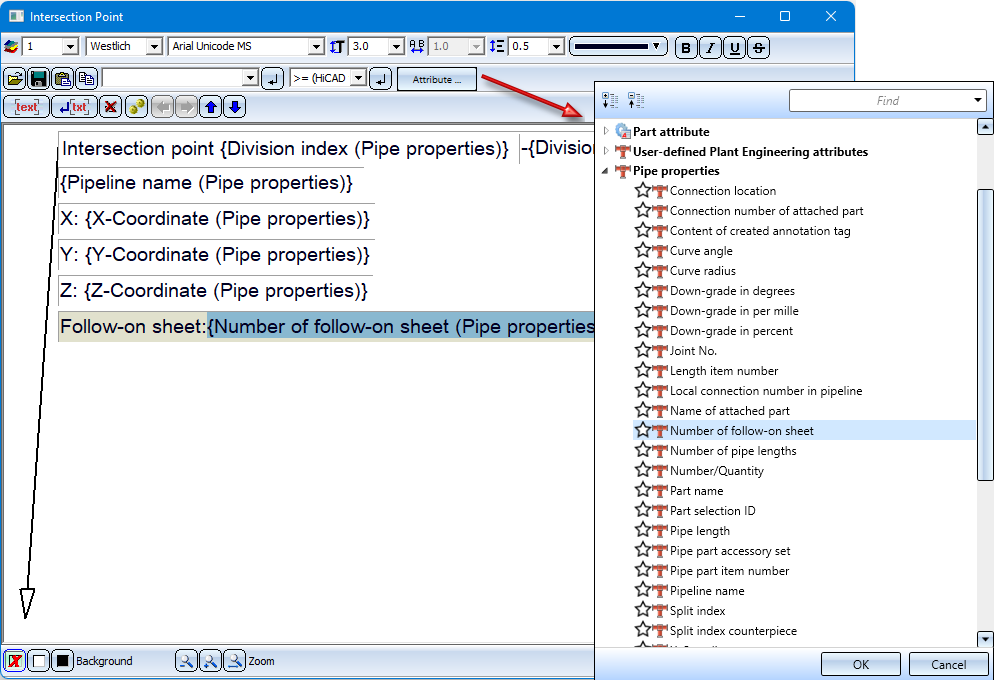Viewport: 996px width, 682px height.
Task: Click the X-Coordinate text line
Action: click(x=215, y=219)
